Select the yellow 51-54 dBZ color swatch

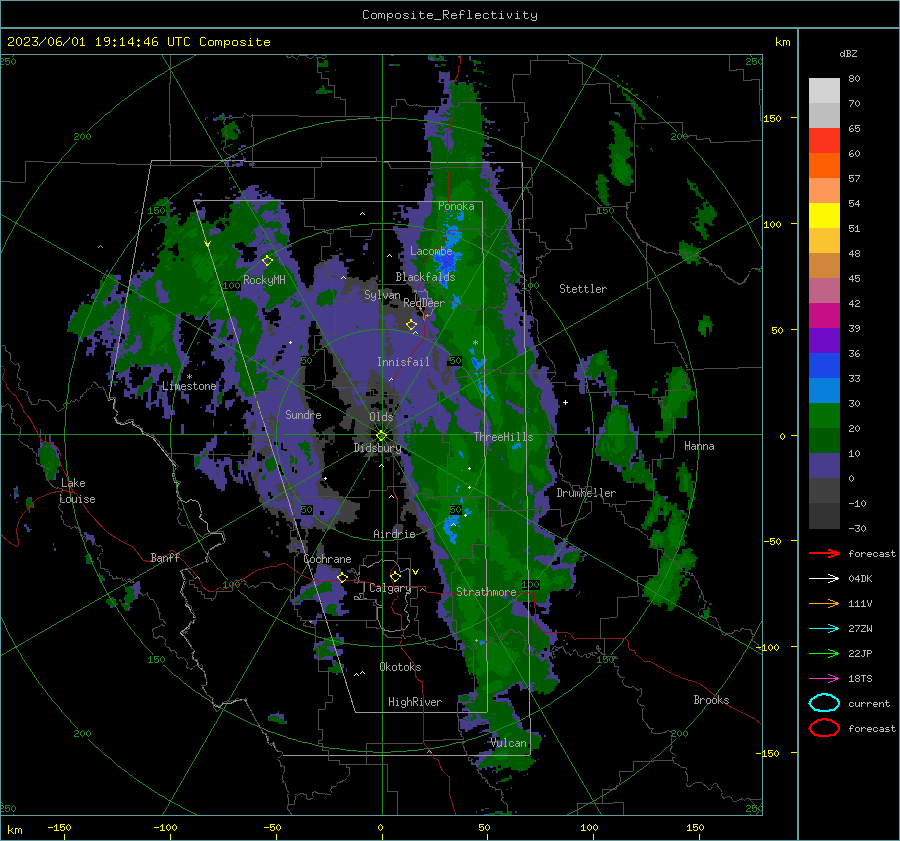[x=824, y=216]
